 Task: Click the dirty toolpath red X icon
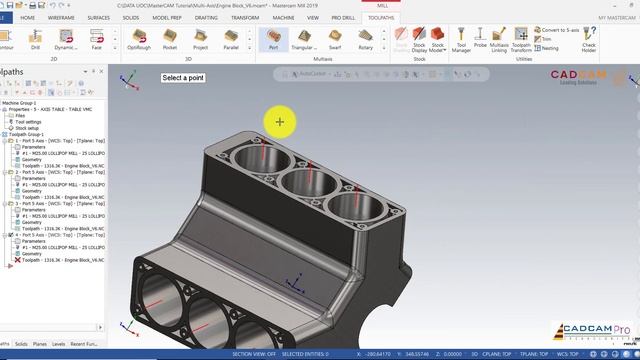[18, 260]
